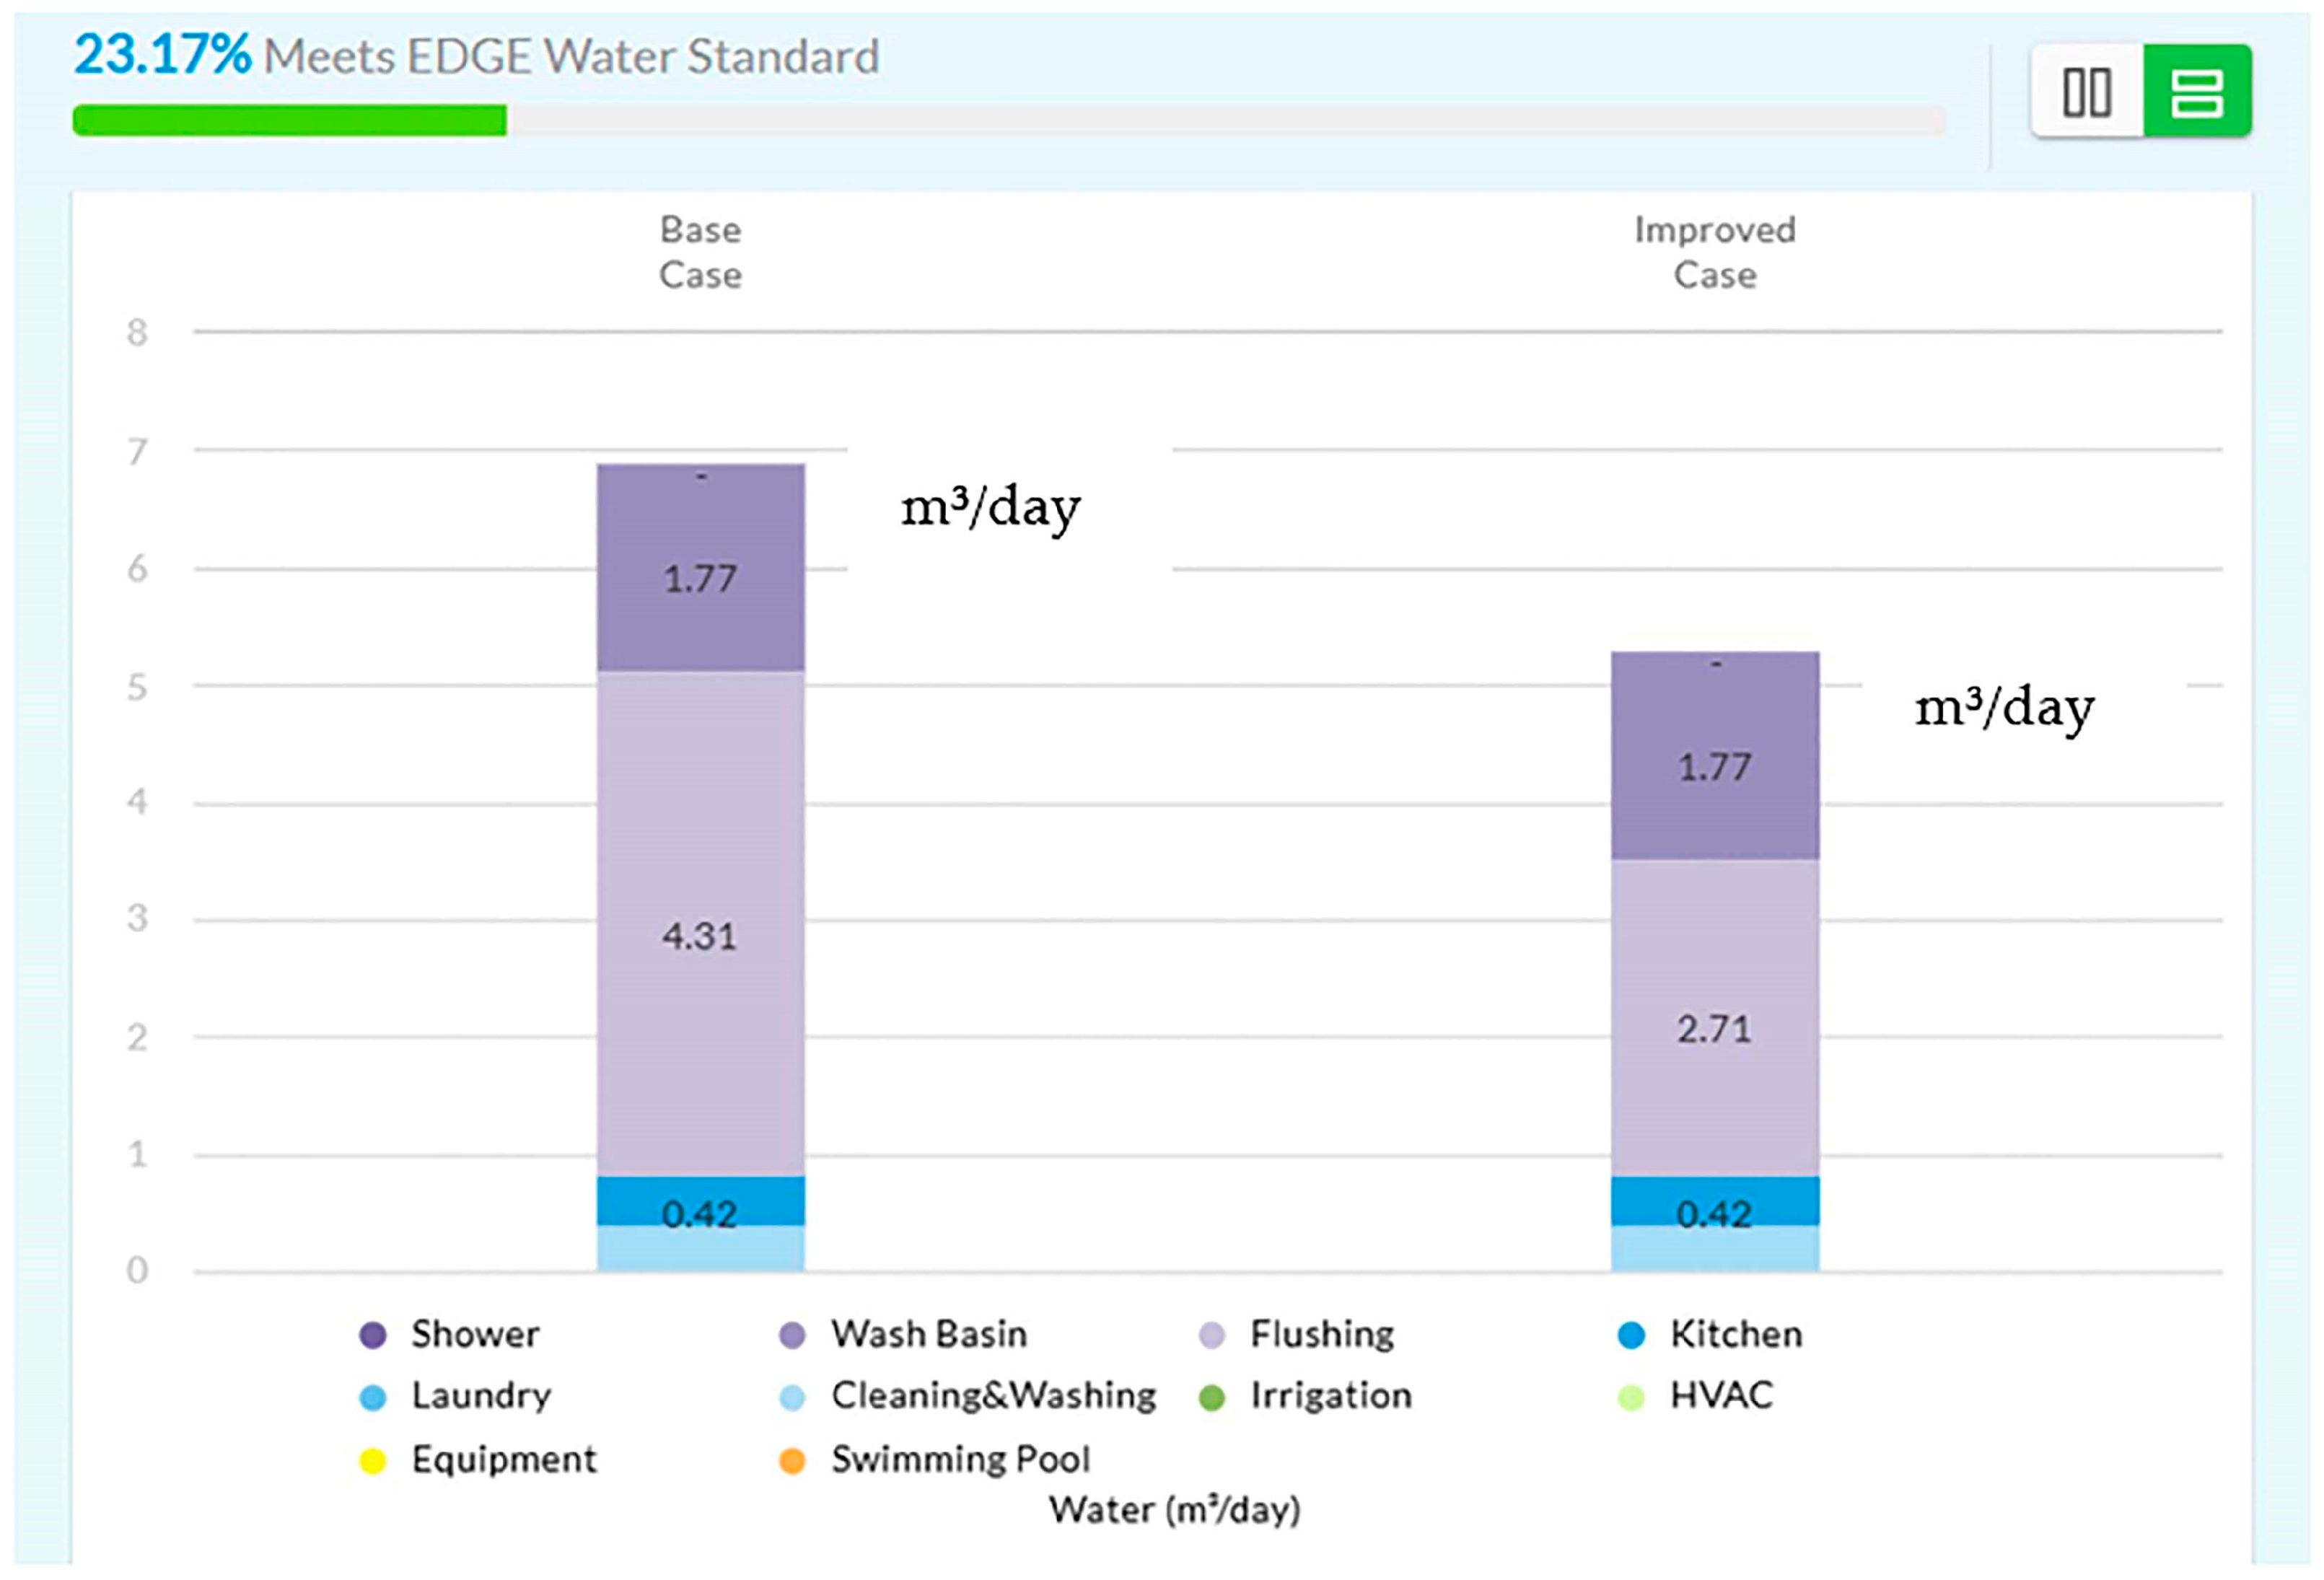Click the HVAC legend marker
Viewport: 2324px width, 1580px height.
pyautogui.click(x=1631, y=1397)
